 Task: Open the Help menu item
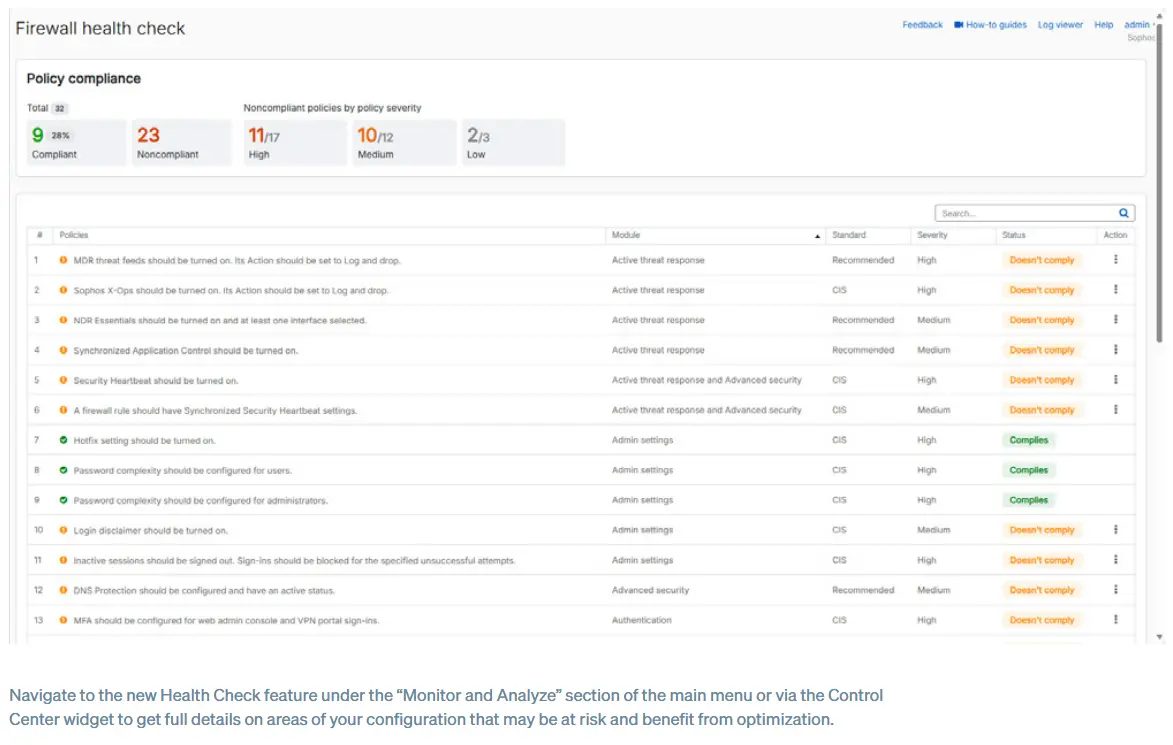(1103, 25)
